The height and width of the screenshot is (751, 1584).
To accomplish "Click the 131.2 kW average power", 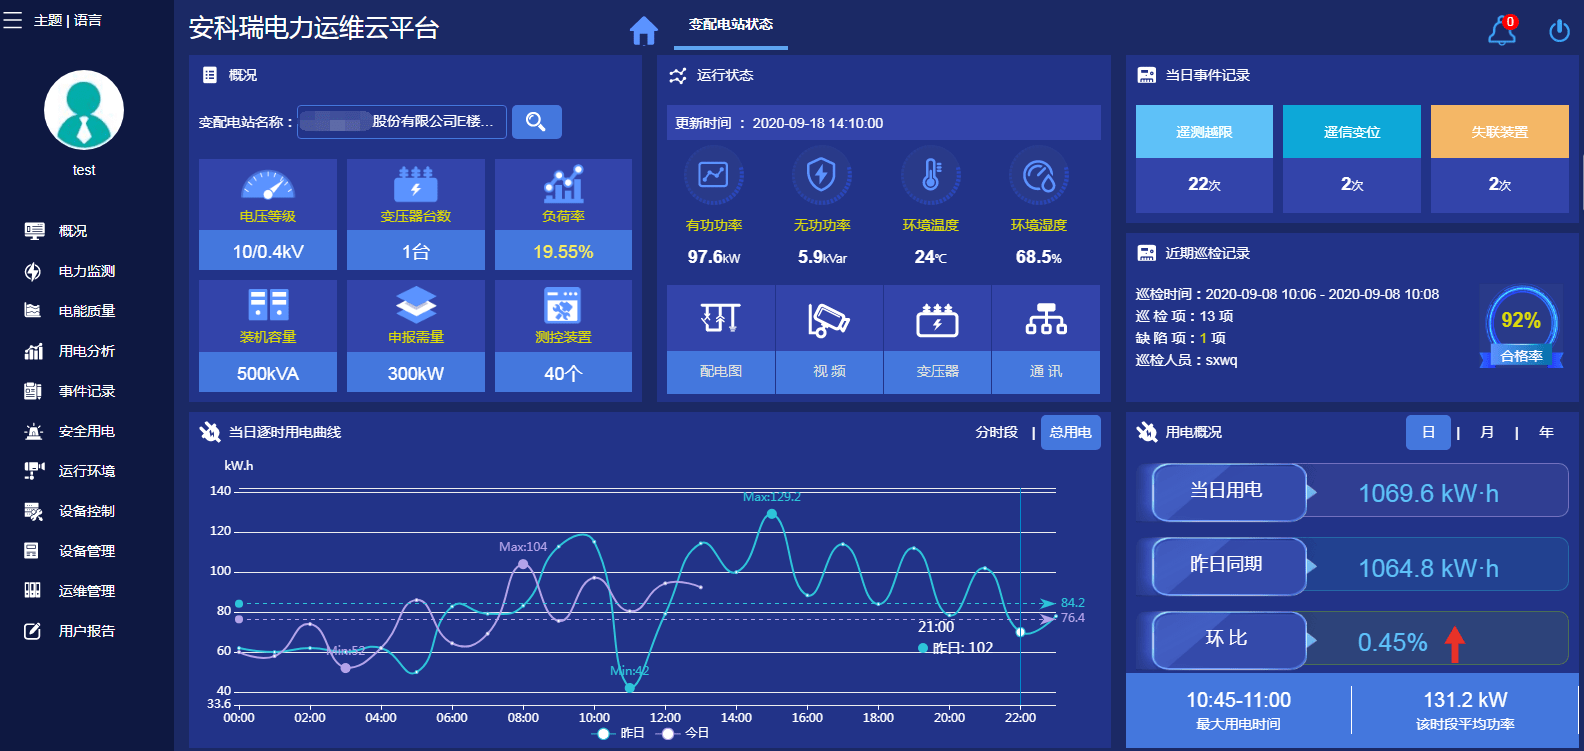I will (x=1465, y=700).
